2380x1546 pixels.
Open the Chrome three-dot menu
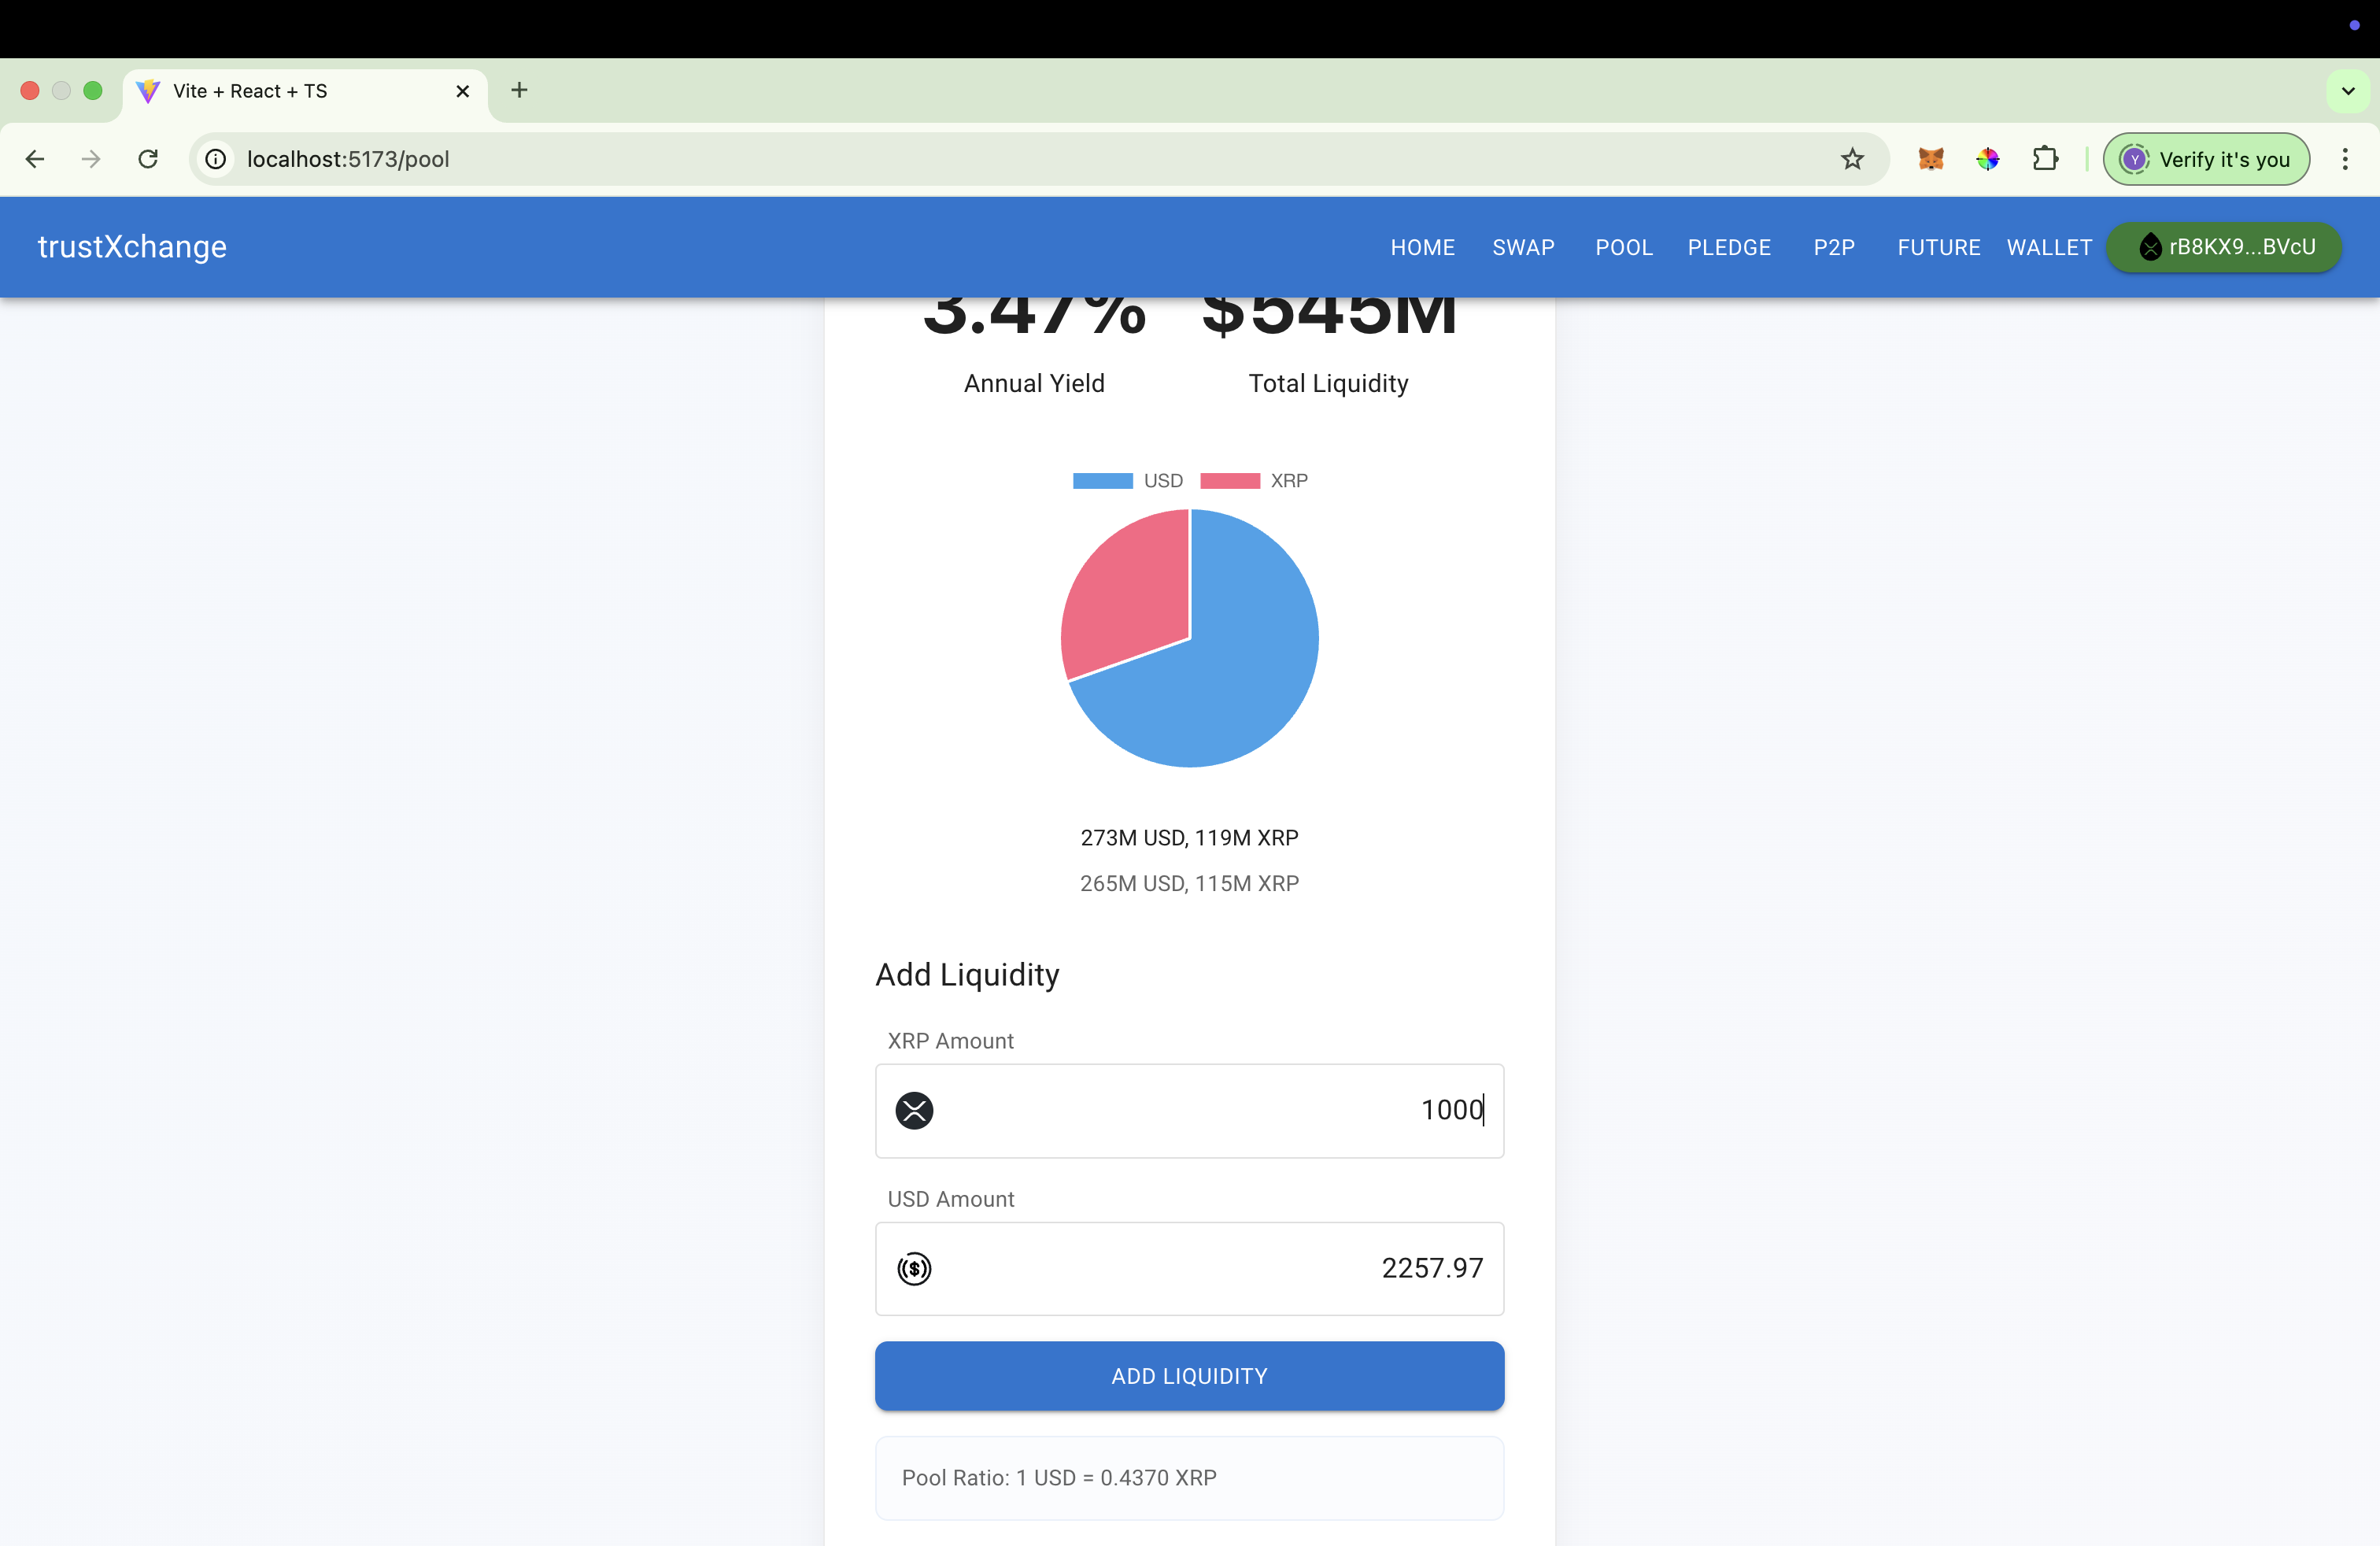point(2344,159)
